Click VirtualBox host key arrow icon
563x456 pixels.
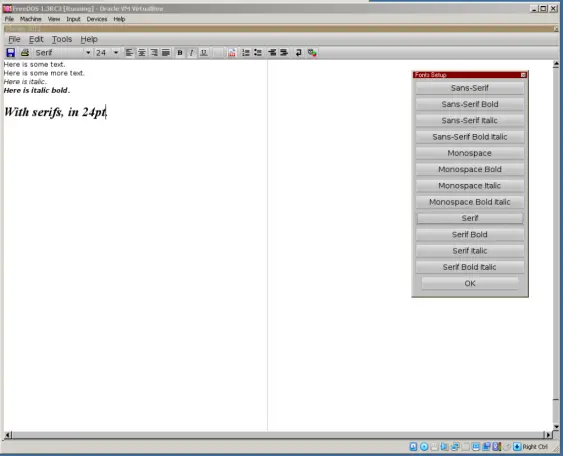[x=517, y=447]
